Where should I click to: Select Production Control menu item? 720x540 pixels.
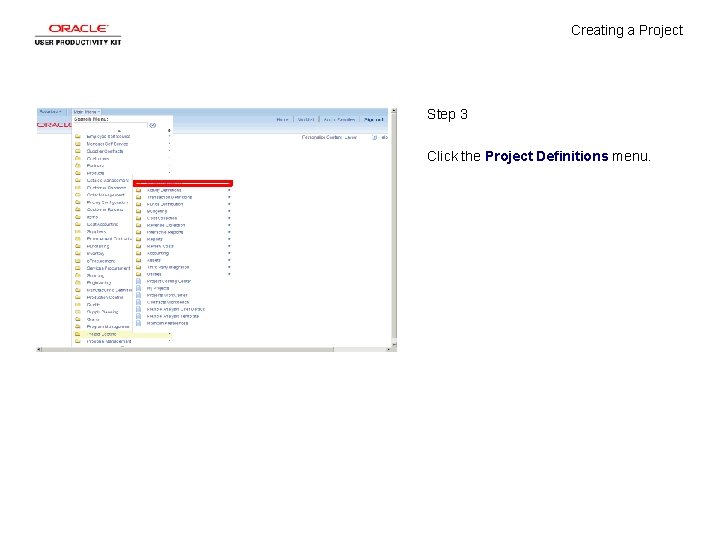pyautogui.click(x=105, y=297)
